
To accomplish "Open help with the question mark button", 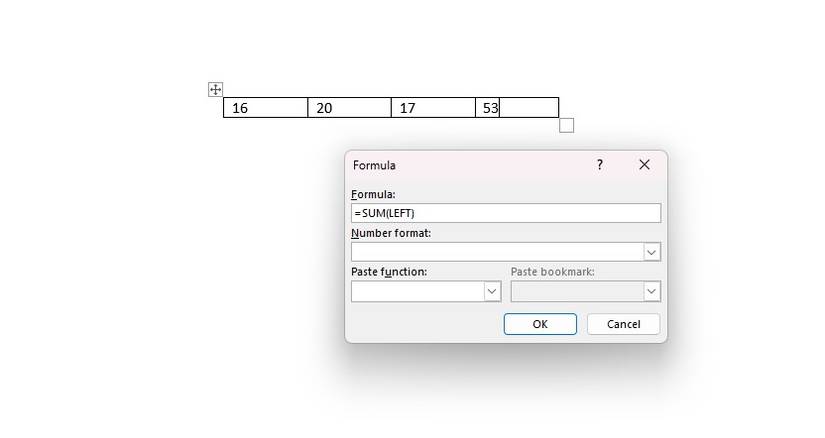I will 600,165.
